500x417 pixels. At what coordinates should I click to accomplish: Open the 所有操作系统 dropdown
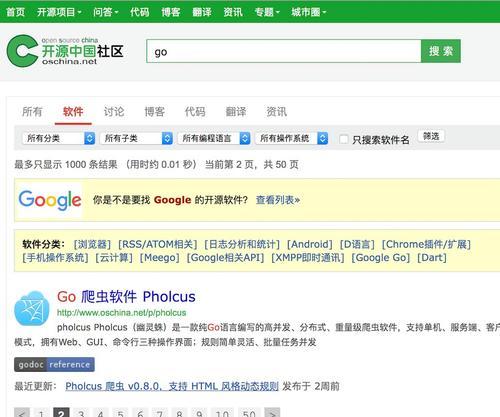point(292,138)
